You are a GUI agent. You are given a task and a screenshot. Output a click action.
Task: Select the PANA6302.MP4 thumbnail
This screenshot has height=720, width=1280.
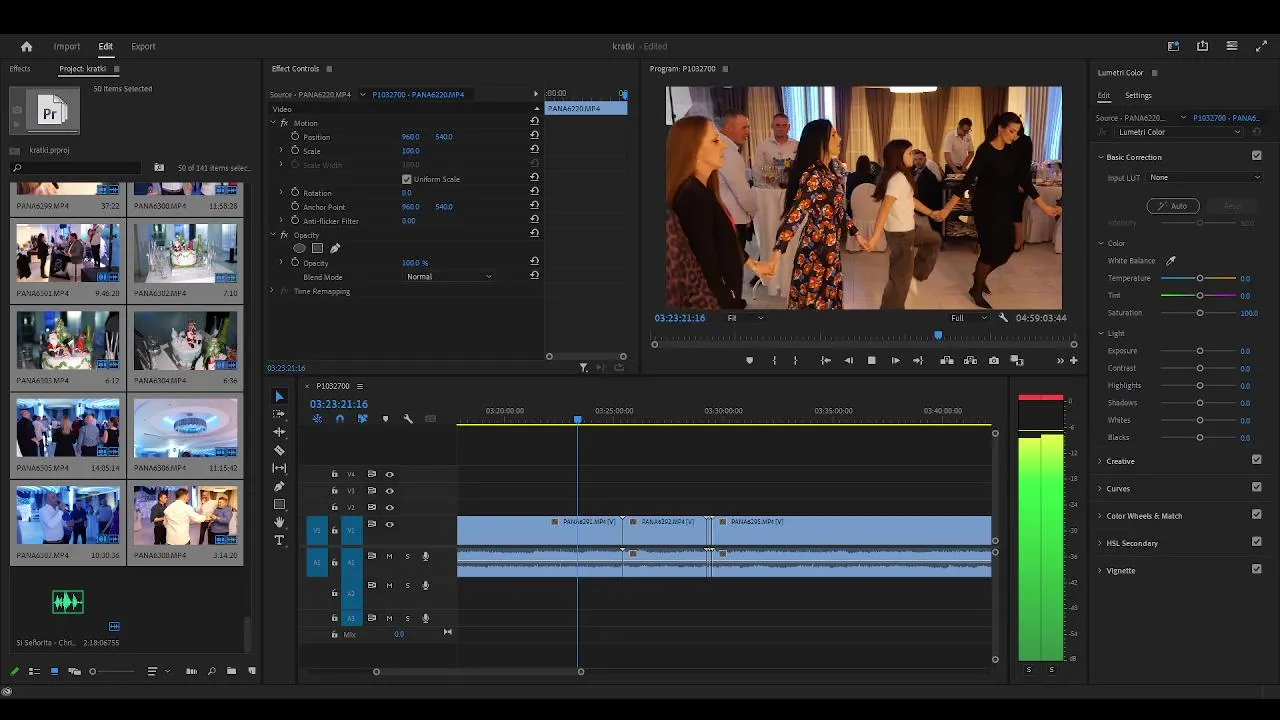pyautogui.click(x=185, y=254)
